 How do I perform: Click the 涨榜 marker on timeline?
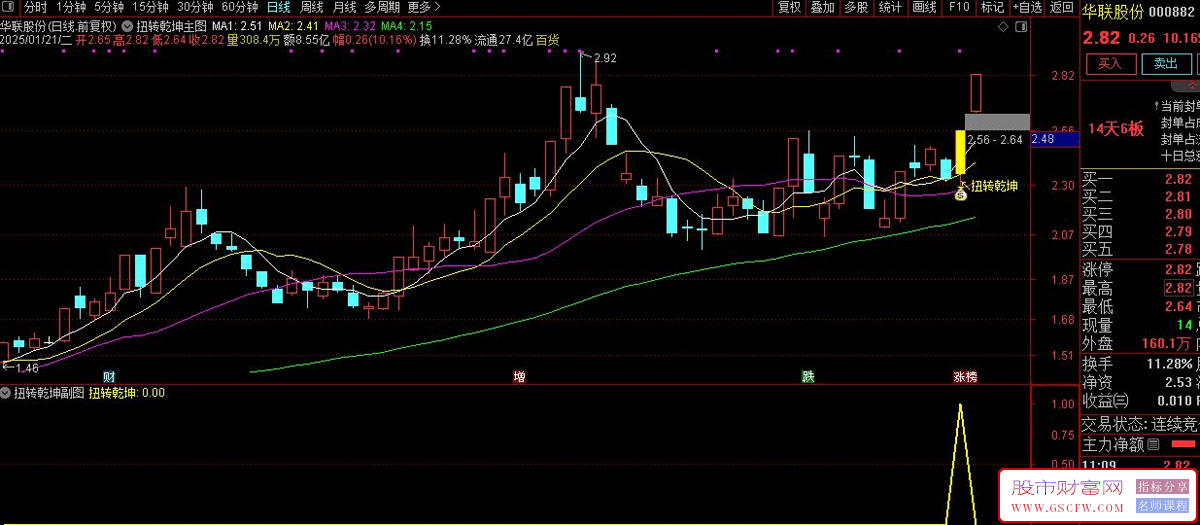(965, 377)
